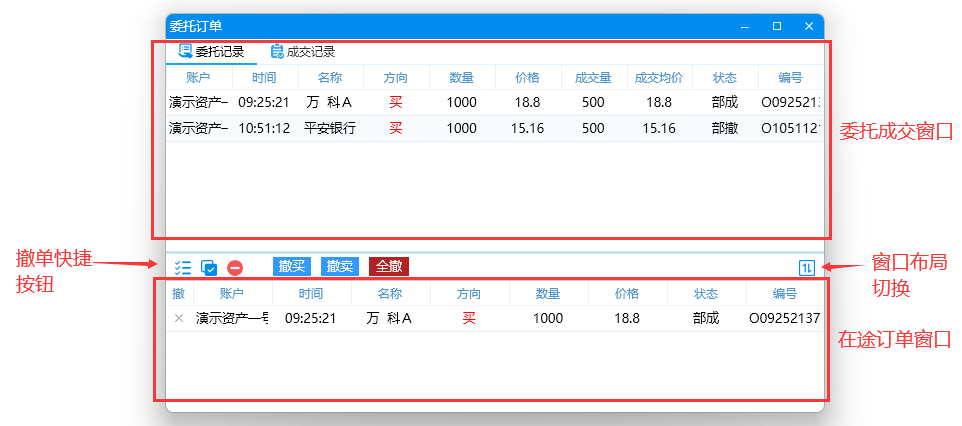Click 编号 header in the lower table
Screen dimensions: 962x426
(785, 294)
